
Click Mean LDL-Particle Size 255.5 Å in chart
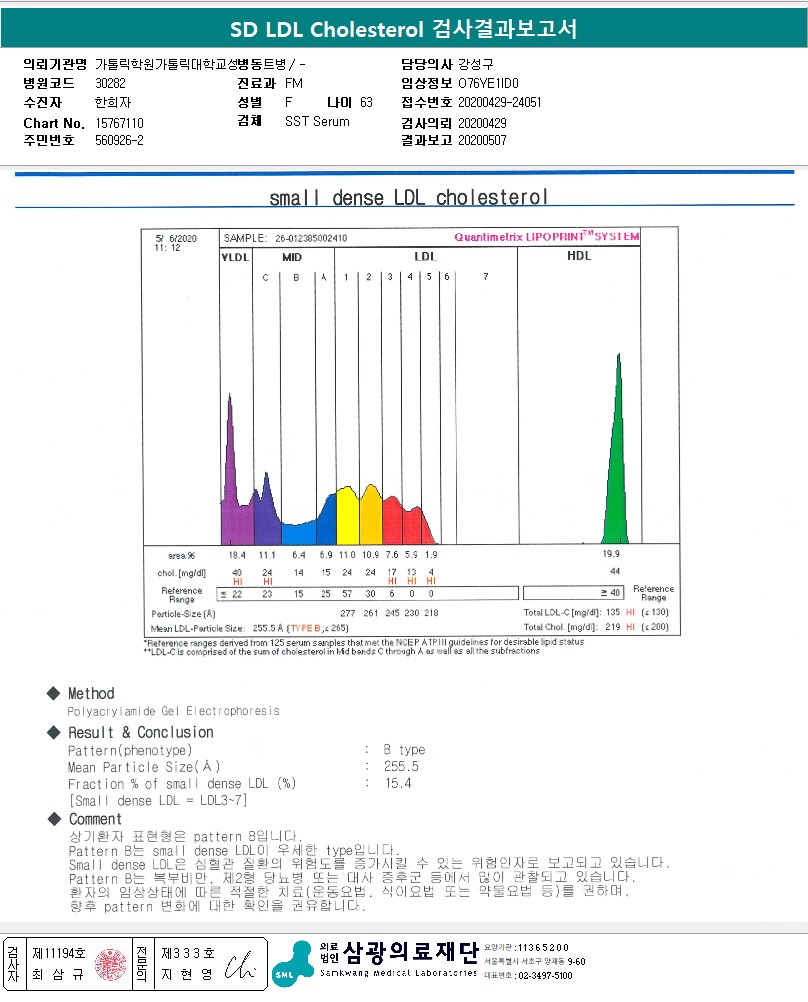[x=268, y=628]
